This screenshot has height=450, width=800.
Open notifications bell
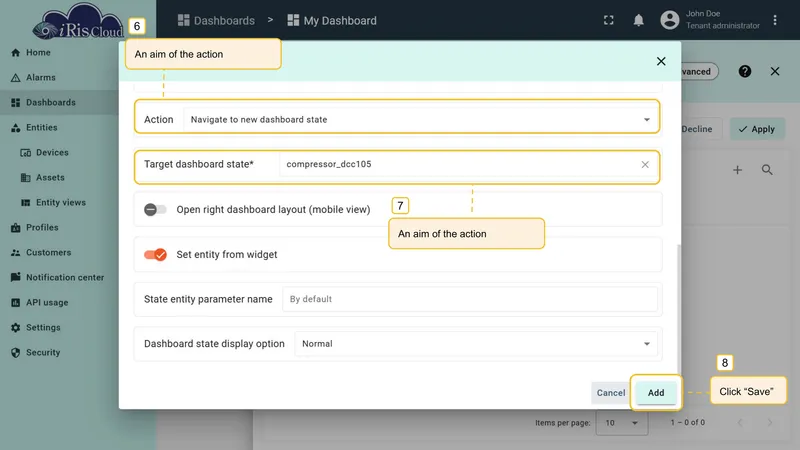pos(638,20)
